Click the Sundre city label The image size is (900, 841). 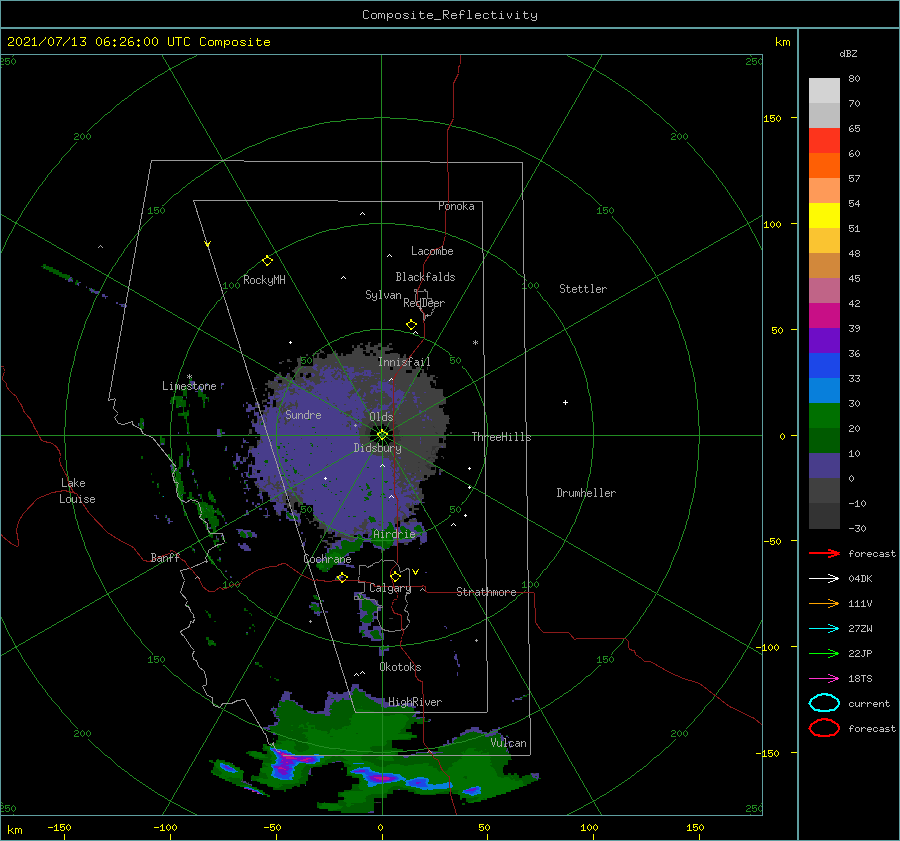coord(303,415)
